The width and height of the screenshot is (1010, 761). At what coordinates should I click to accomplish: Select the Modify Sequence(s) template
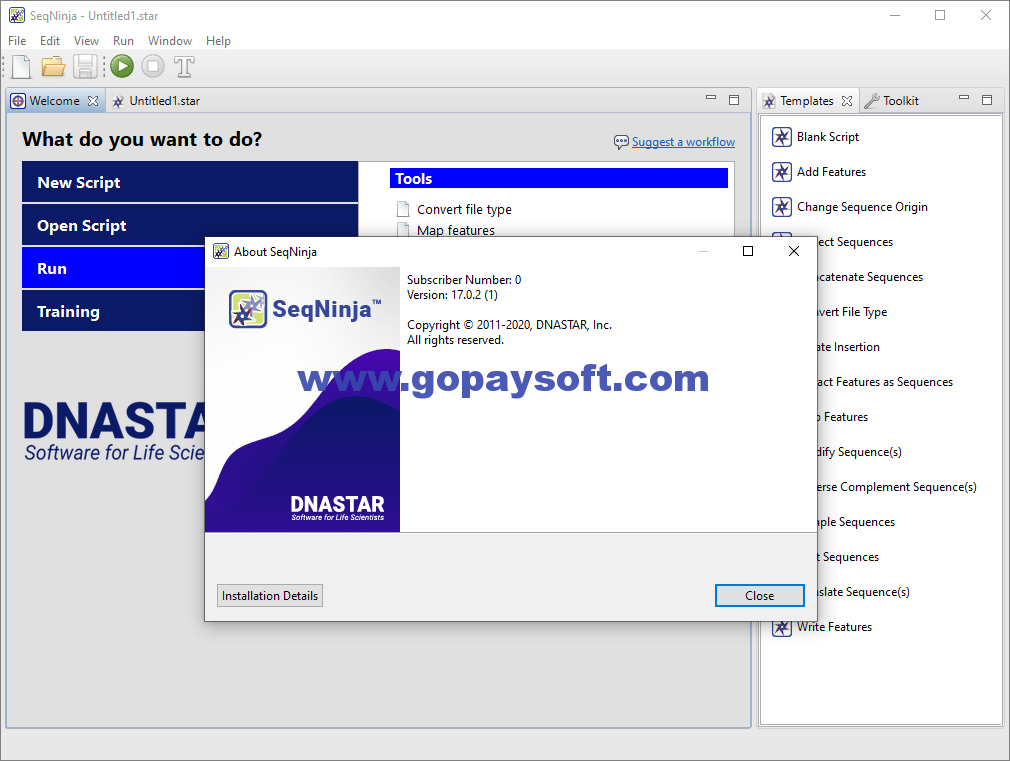859,452
